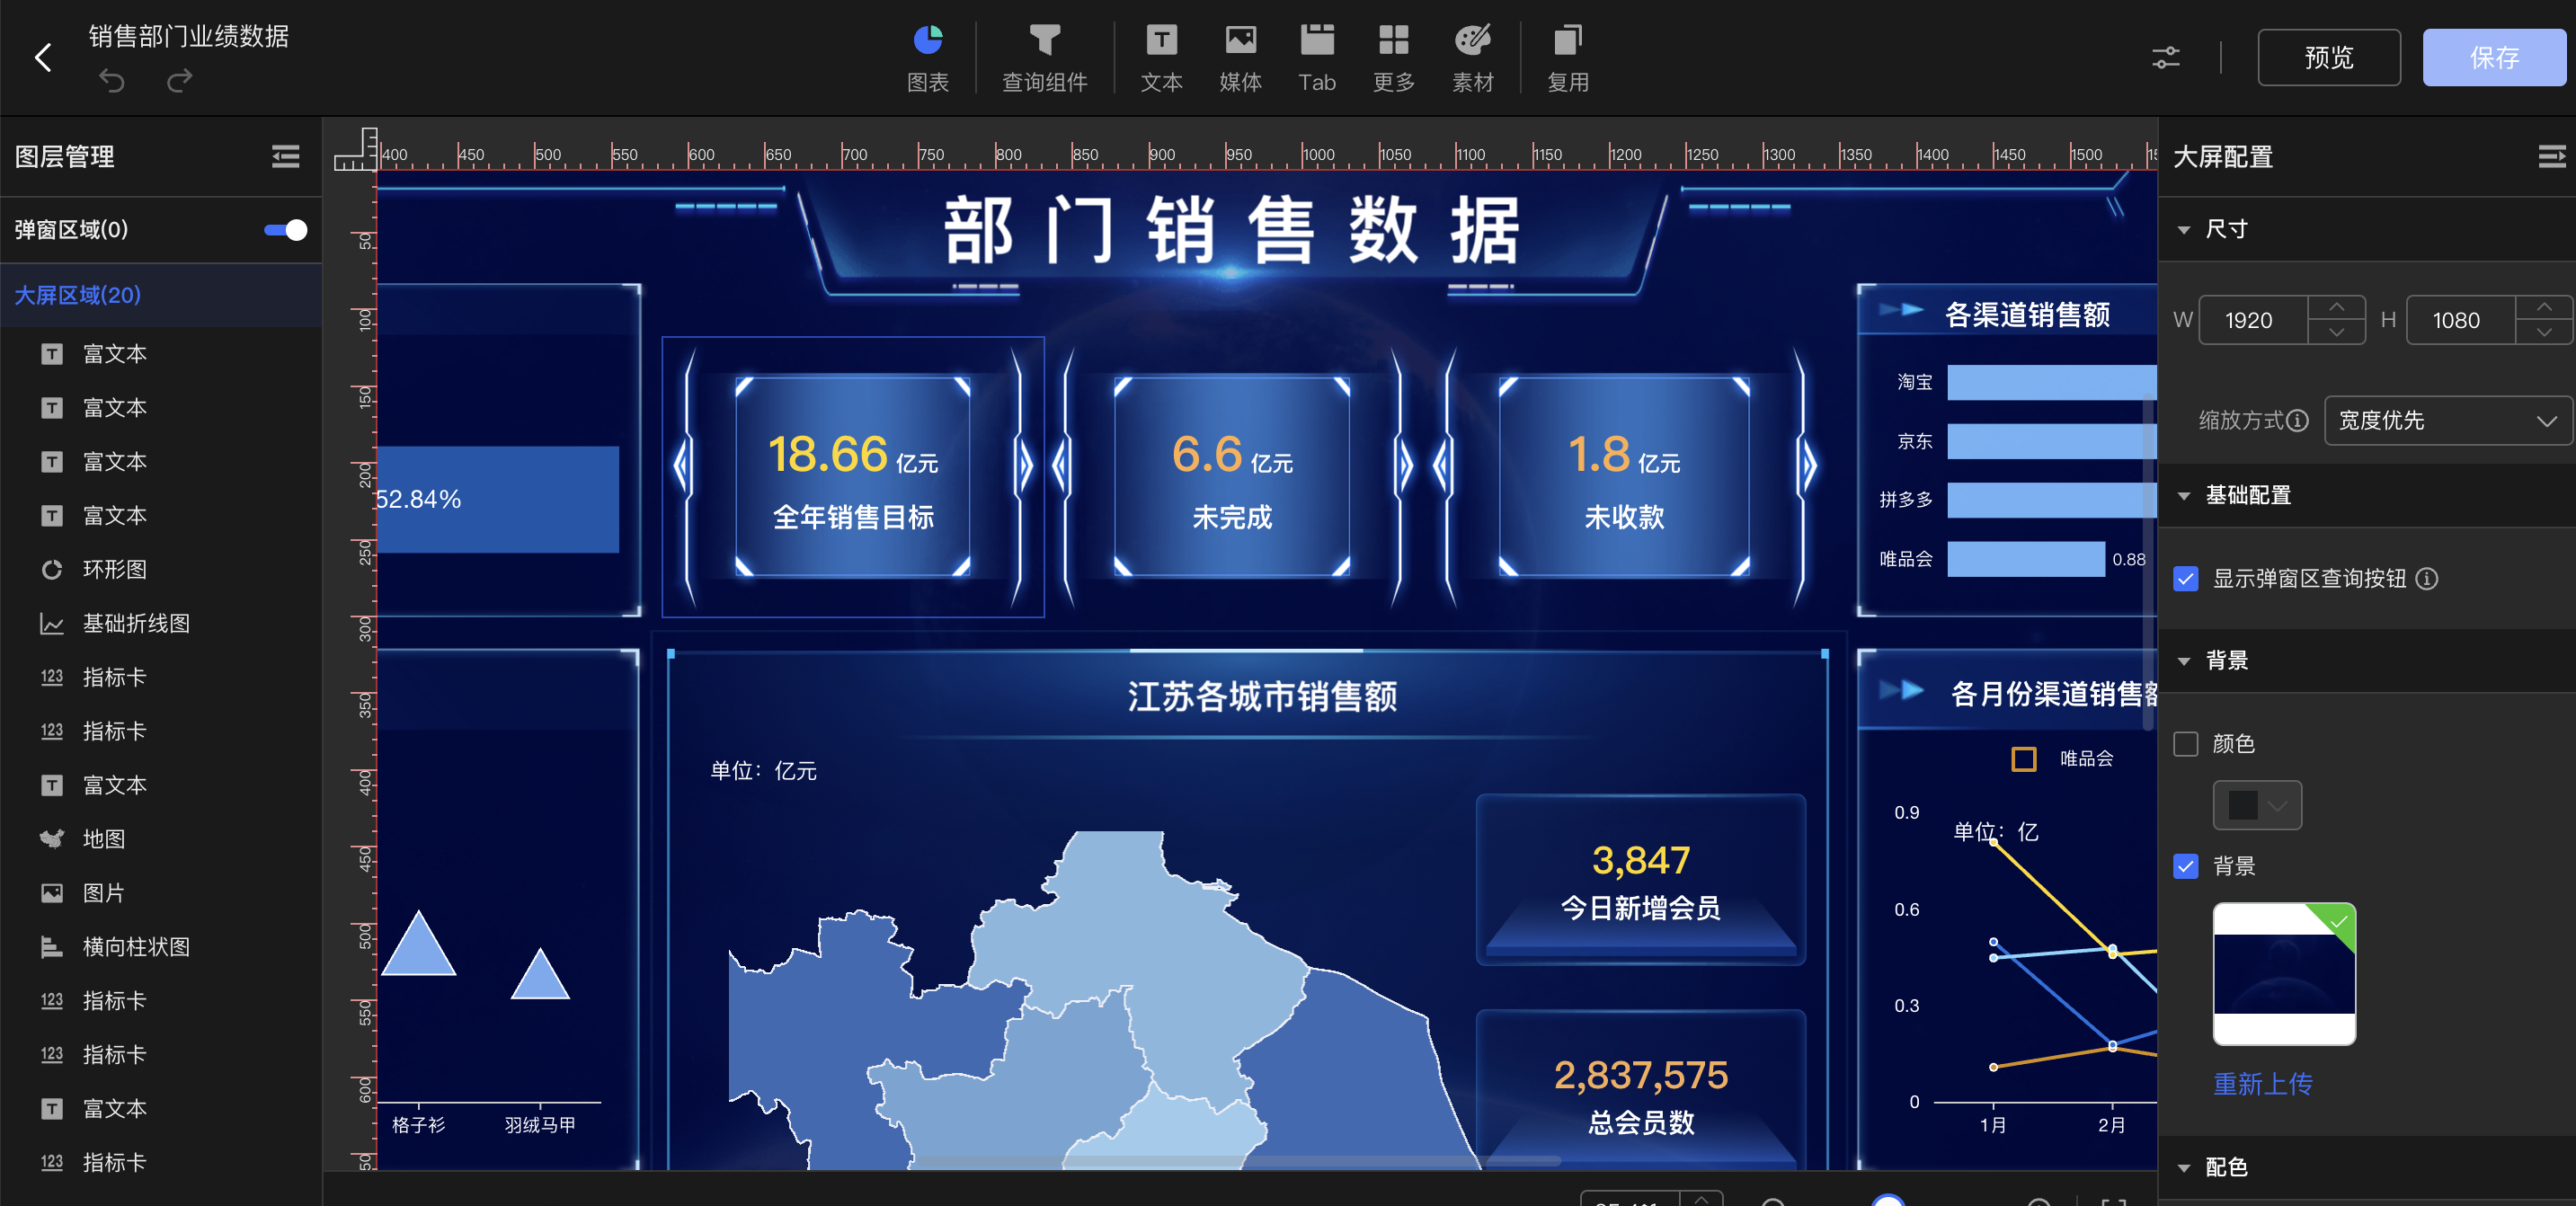Select the first 富文本 layer
Viewport: 2576px width, 1206px height.
(161, 354)
